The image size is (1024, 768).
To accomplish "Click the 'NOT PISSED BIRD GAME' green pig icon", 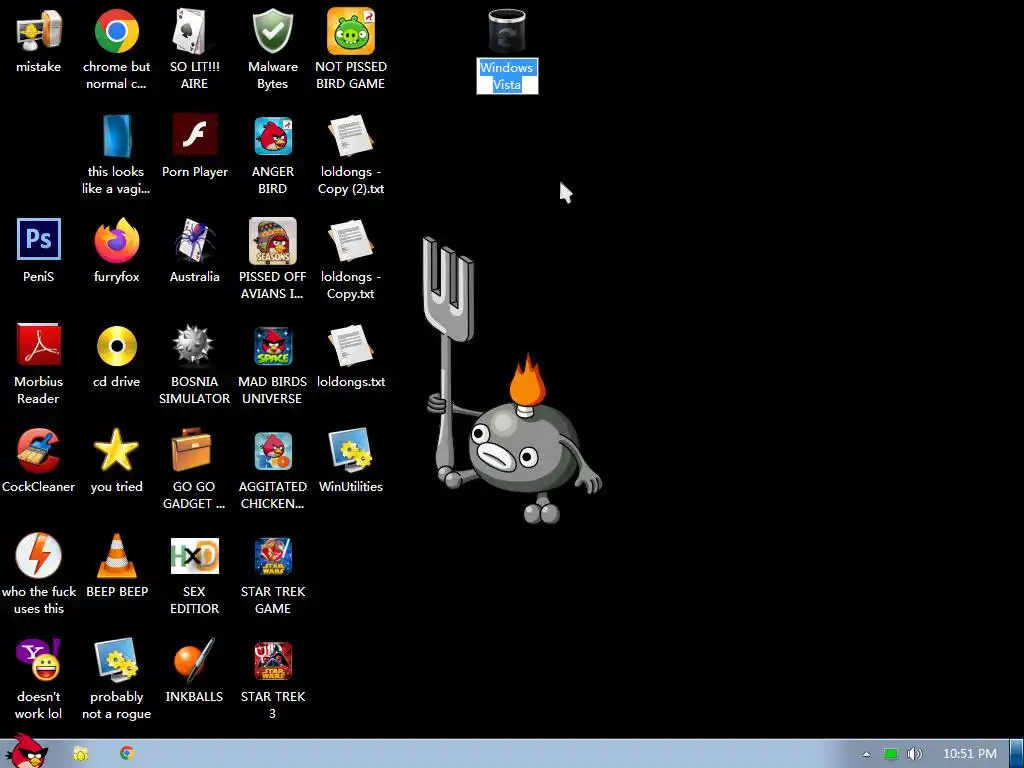I will click(351, 31).
